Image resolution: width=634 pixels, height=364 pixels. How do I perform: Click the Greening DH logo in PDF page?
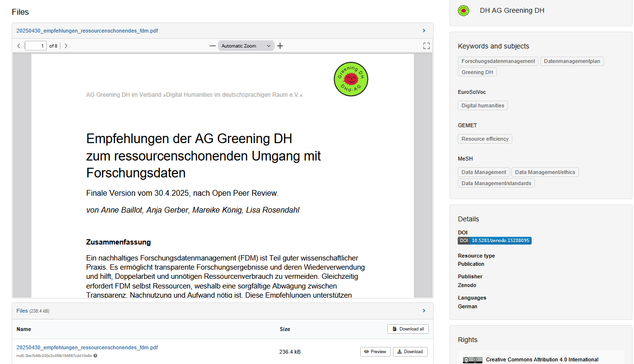(x=351, y=79)
